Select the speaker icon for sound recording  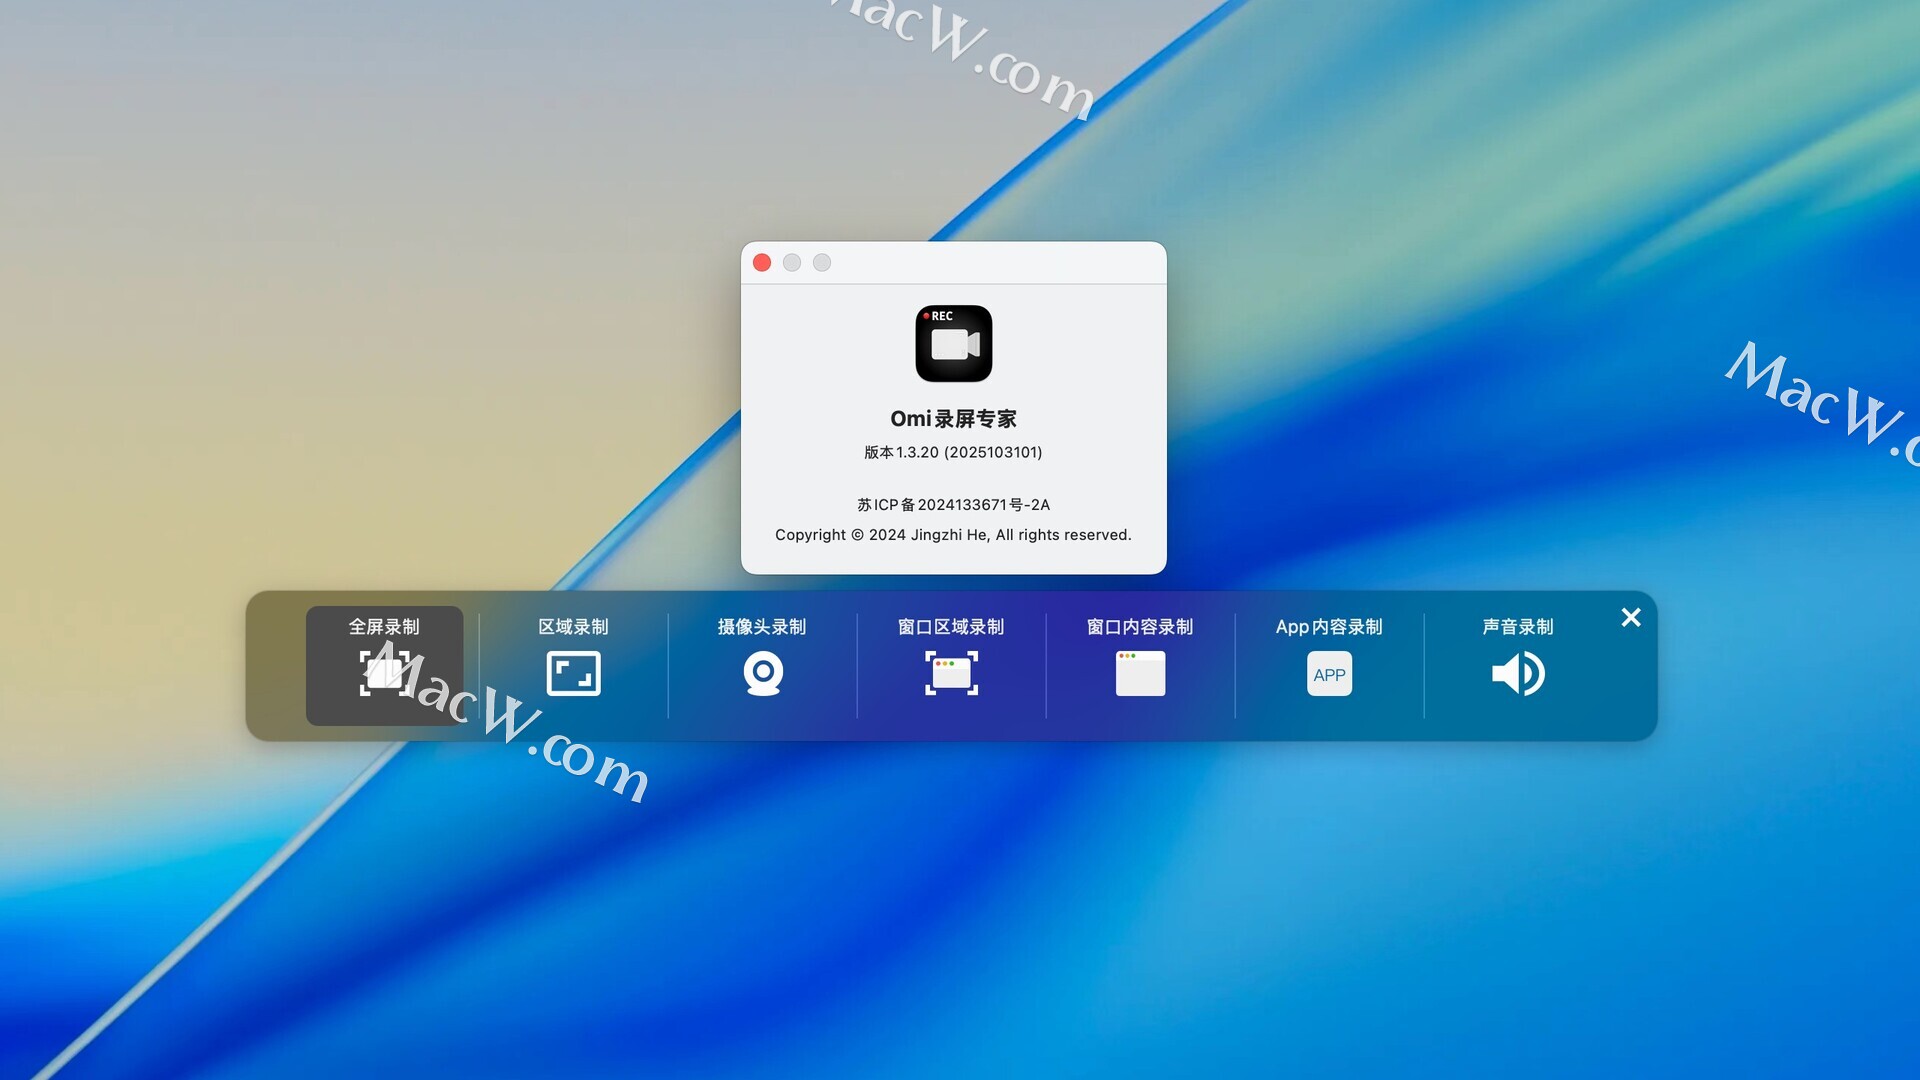pyautogui.click(x=1518, y=673)
